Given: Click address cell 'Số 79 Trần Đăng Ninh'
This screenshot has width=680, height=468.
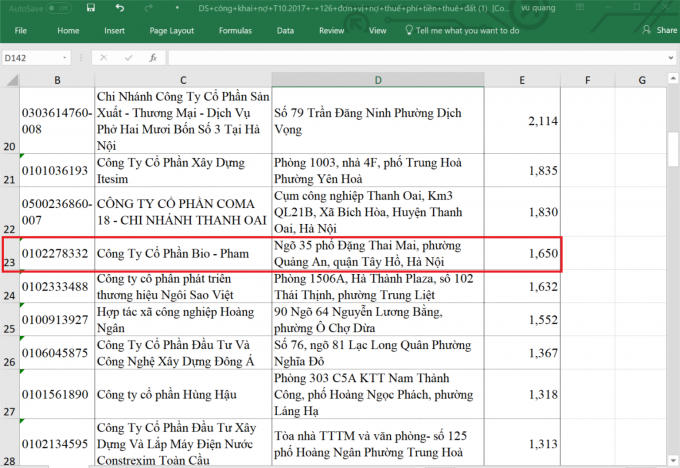Looking at the screenshot, I should pyautogui.click(x=378, y=120).
